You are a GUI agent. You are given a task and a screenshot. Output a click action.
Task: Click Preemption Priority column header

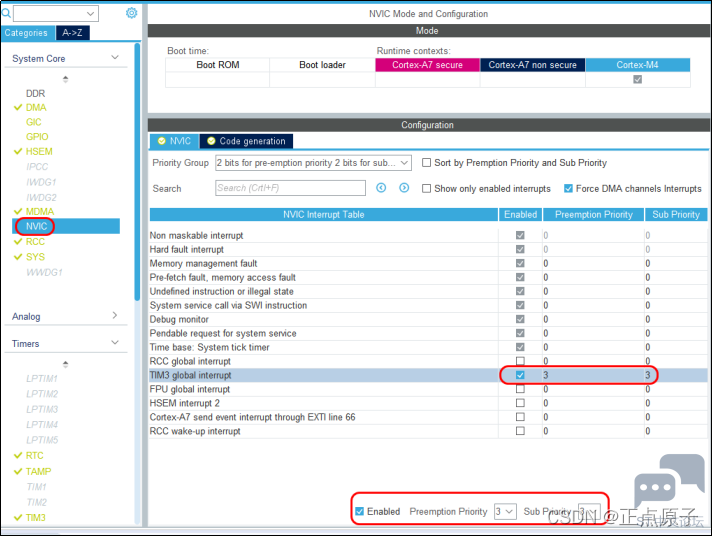[x=593, y=215]
